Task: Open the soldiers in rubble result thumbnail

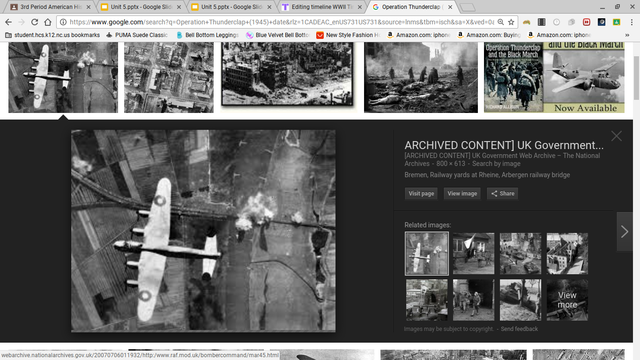Action: point(421,78)
